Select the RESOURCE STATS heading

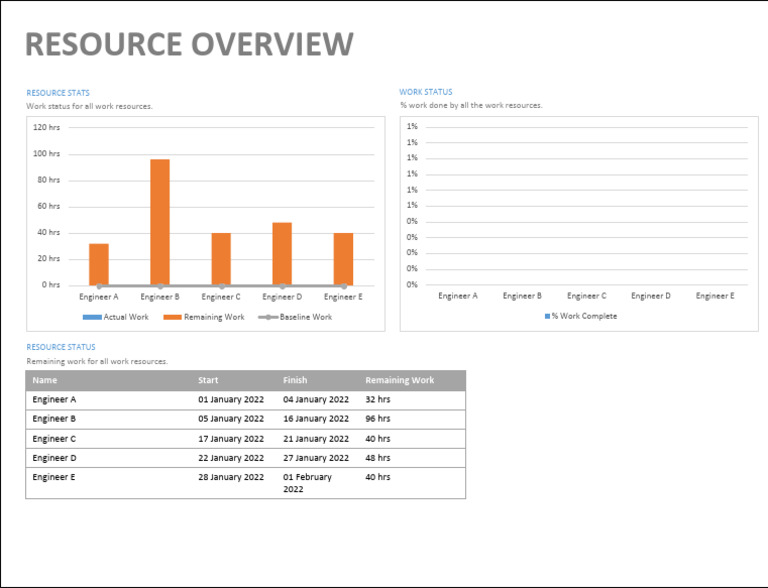58,93
